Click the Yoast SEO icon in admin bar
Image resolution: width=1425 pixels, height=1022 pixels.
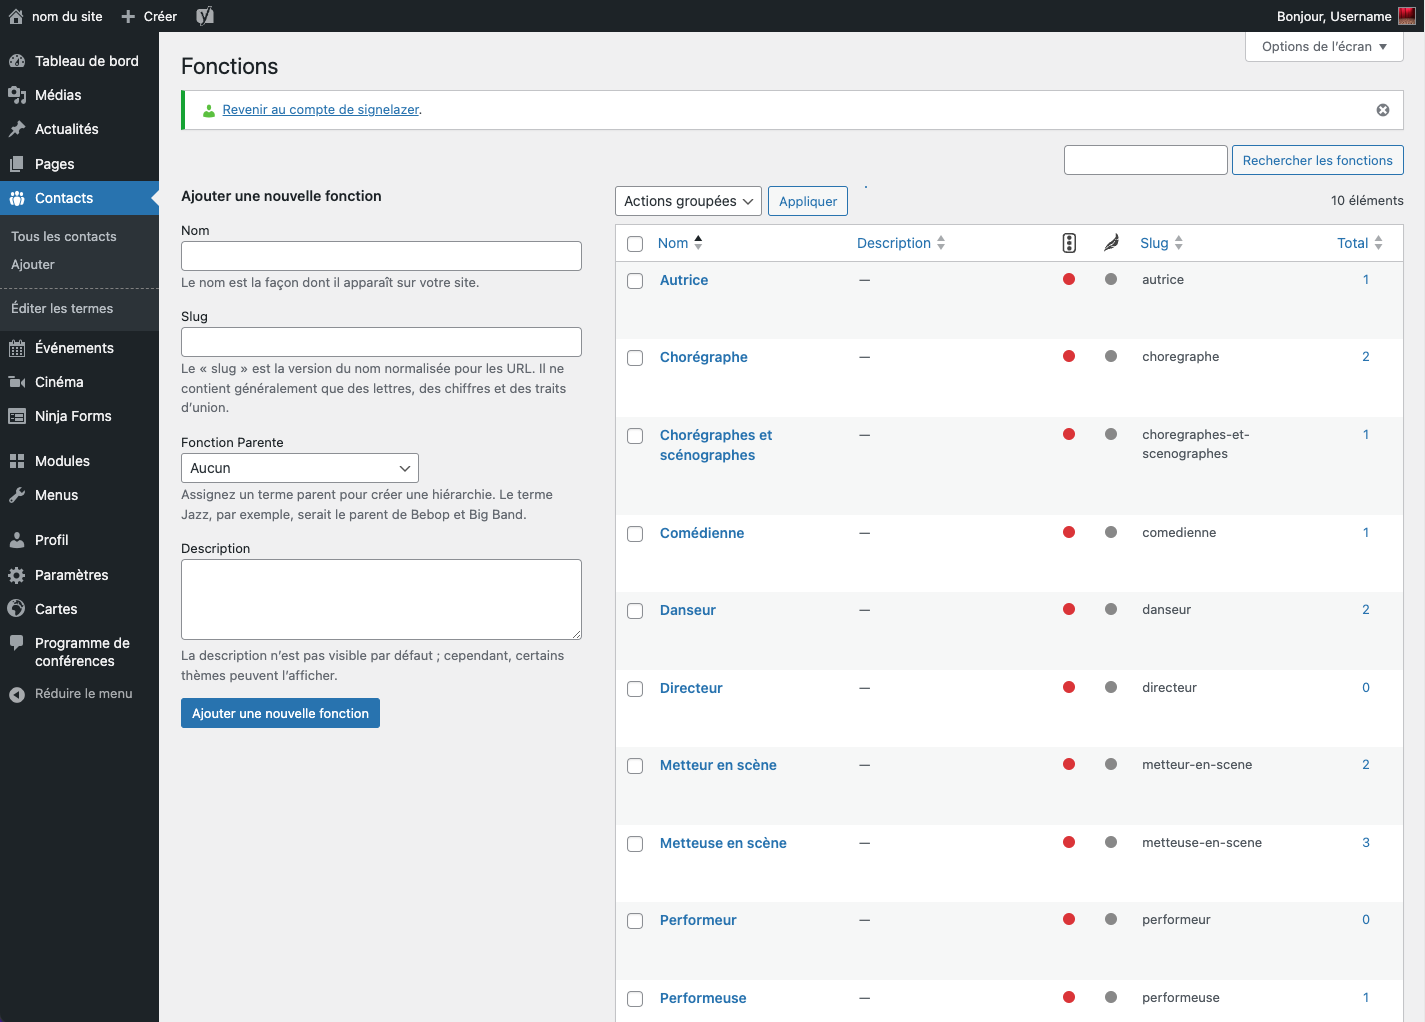(x=205, y=16)
